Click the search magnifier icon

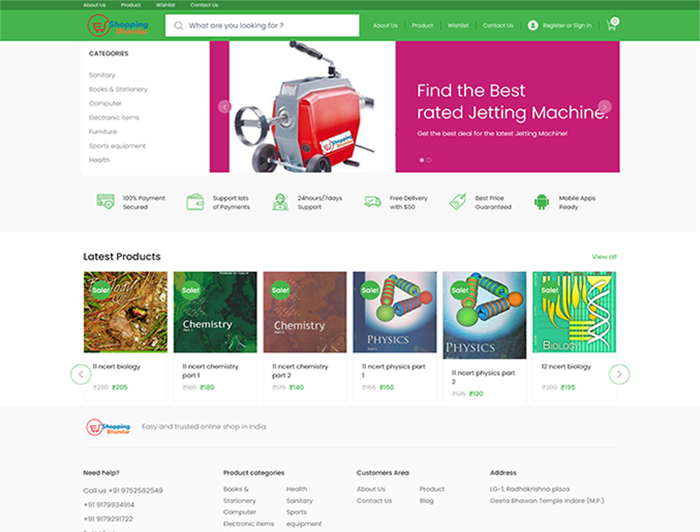177,25
